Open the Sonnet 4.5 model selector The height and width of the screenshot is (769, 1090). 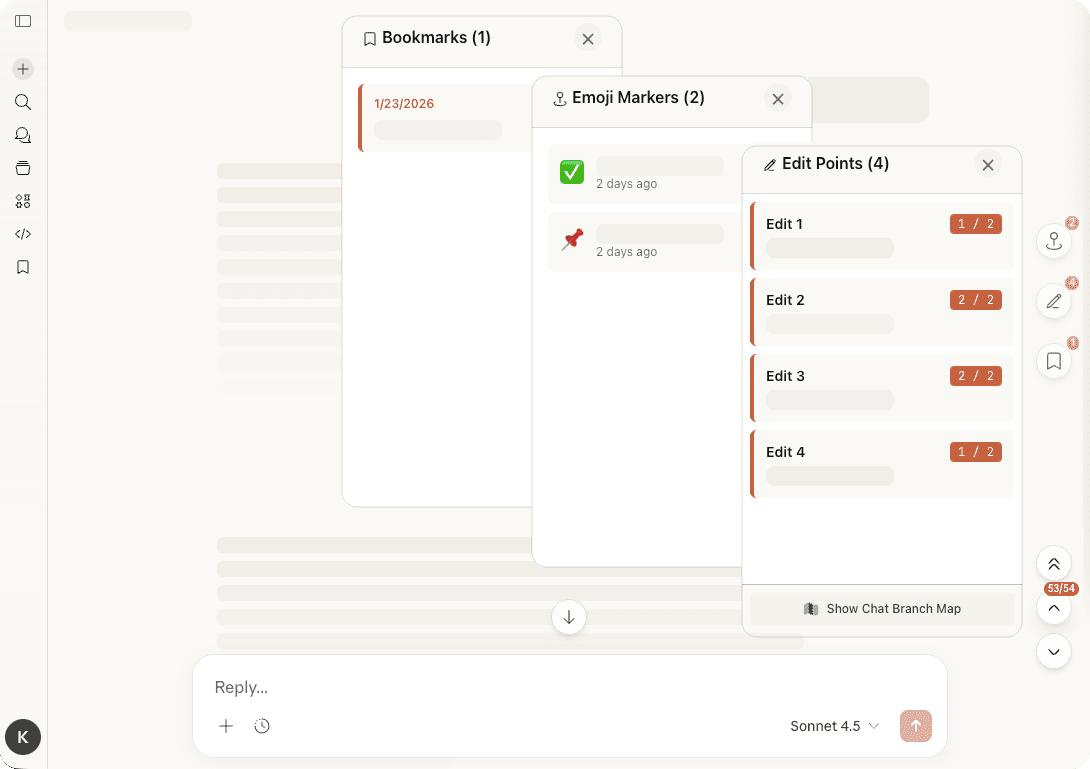(834, 726)
